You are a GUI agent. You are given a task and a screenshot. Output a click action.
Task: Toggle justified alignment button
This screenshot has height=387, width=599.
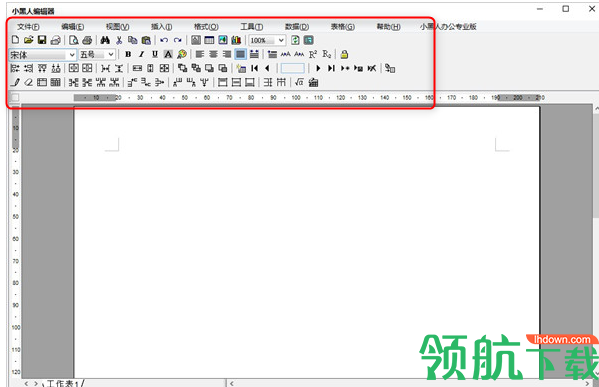(x=240, y=54)
